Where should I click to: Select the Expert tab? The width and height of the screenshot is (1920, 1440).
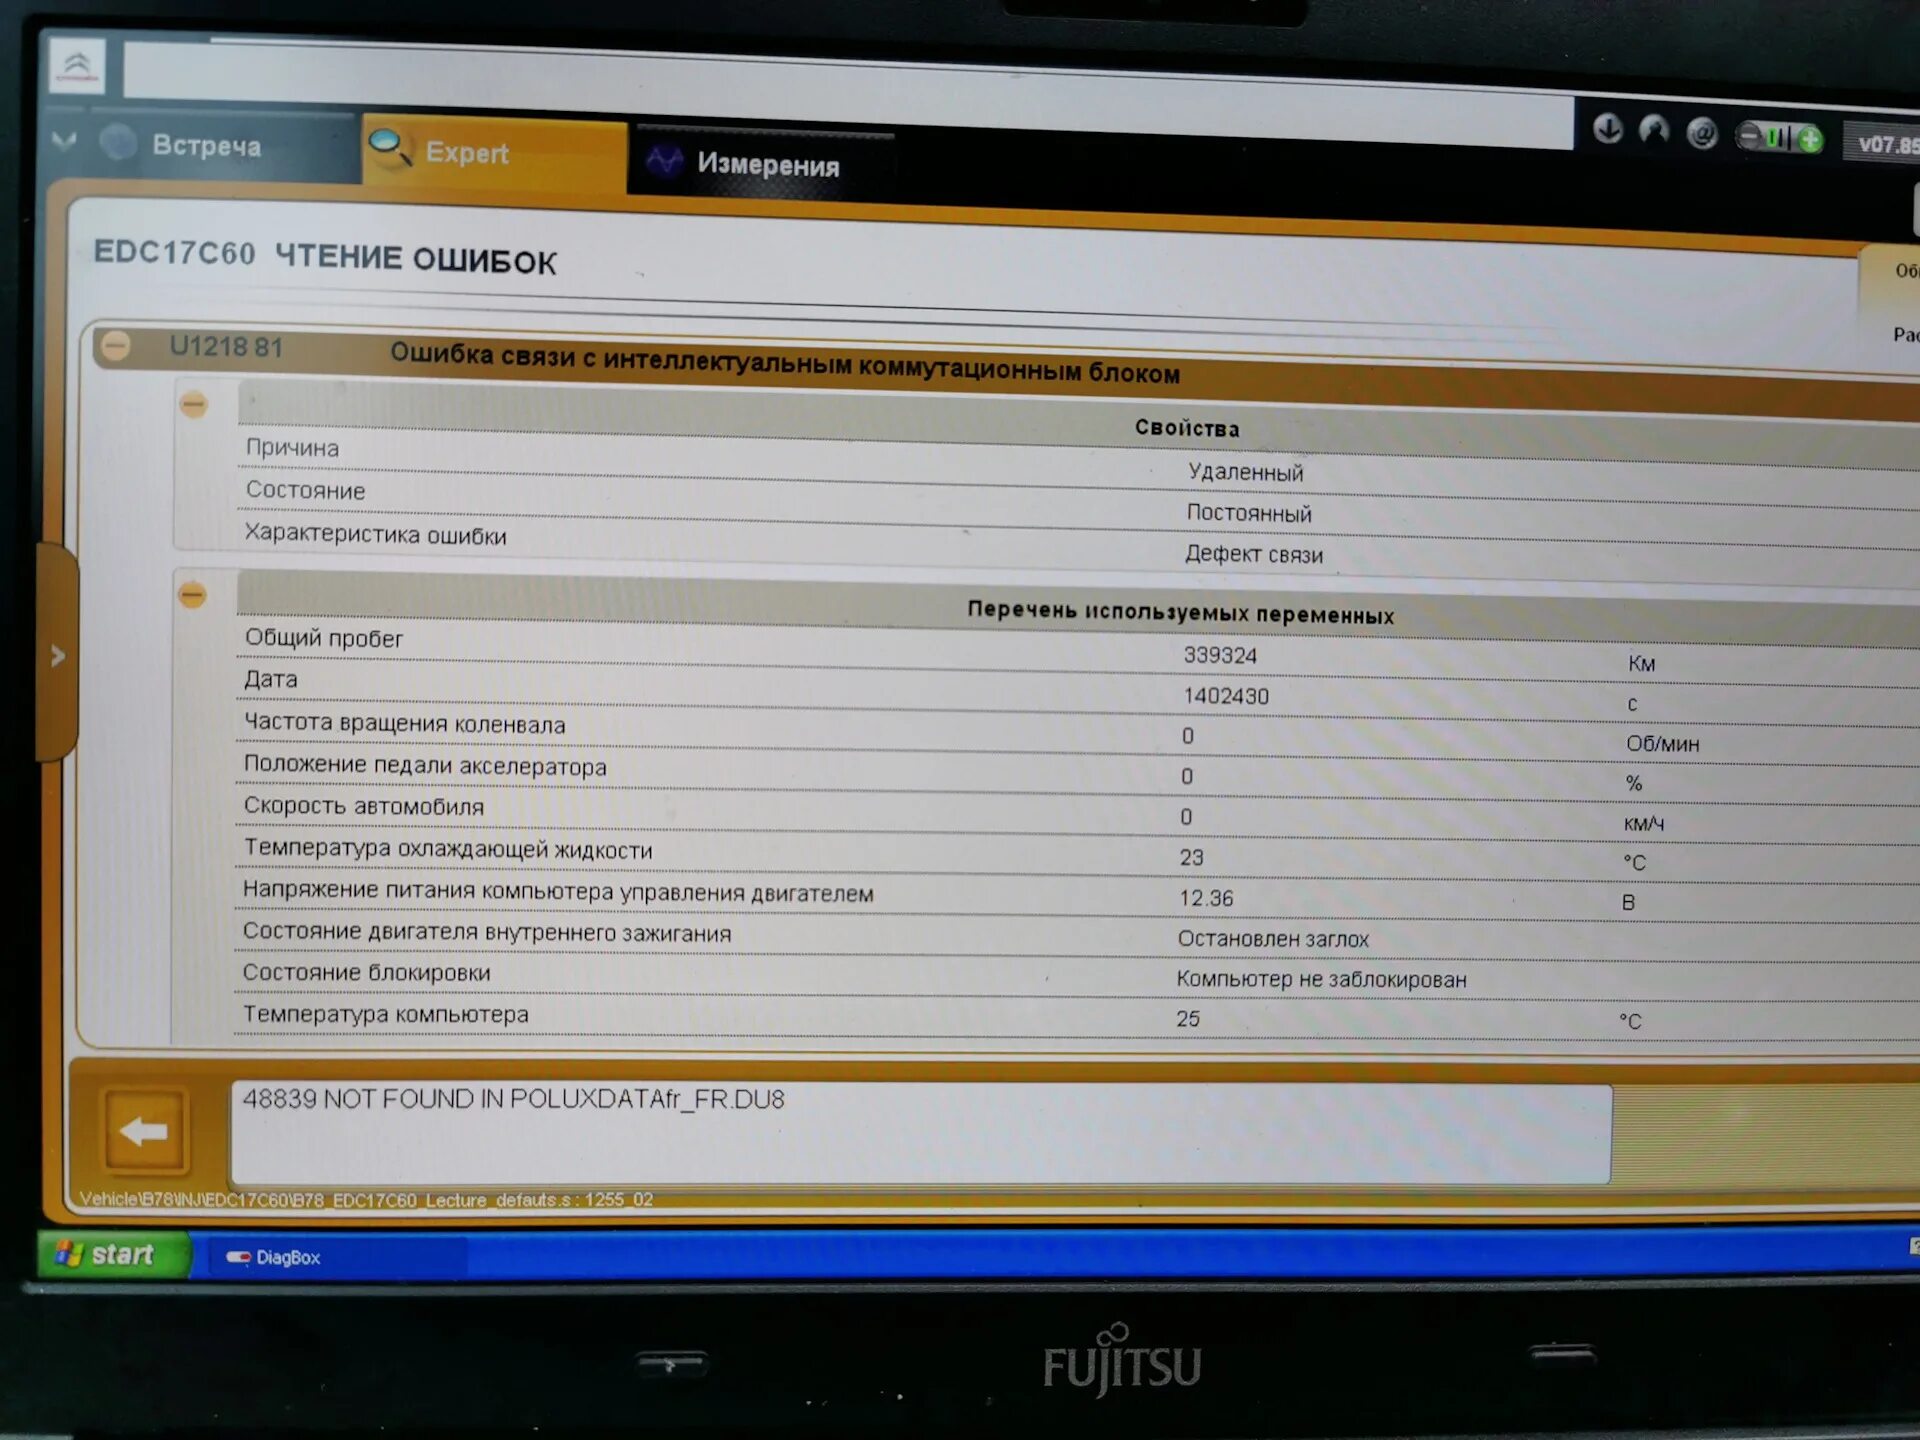pos(467,153)
